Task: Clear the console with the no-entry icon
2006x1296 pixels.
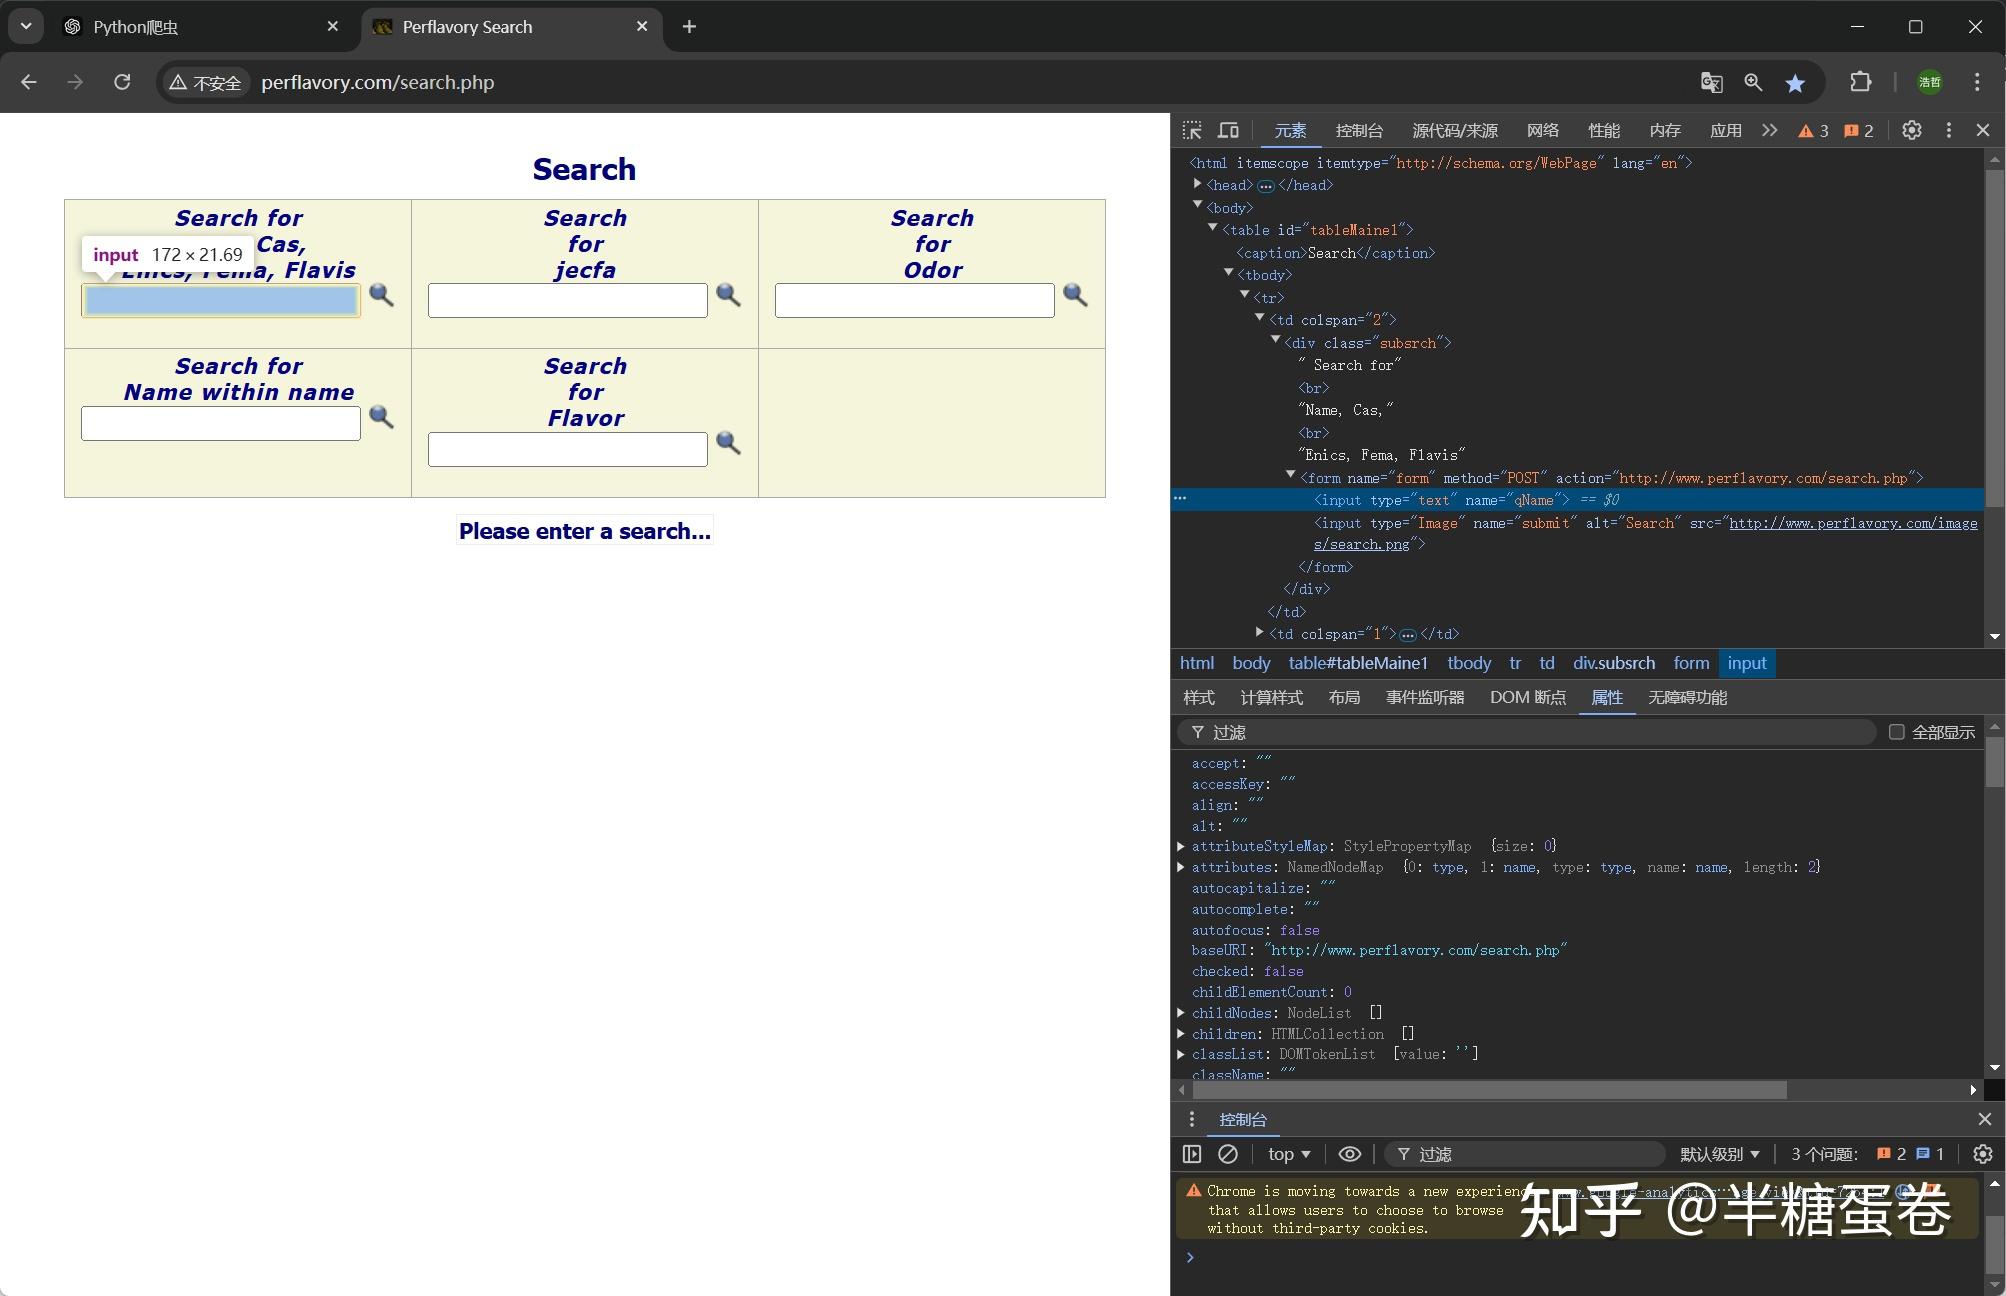Action: 1228,1154
